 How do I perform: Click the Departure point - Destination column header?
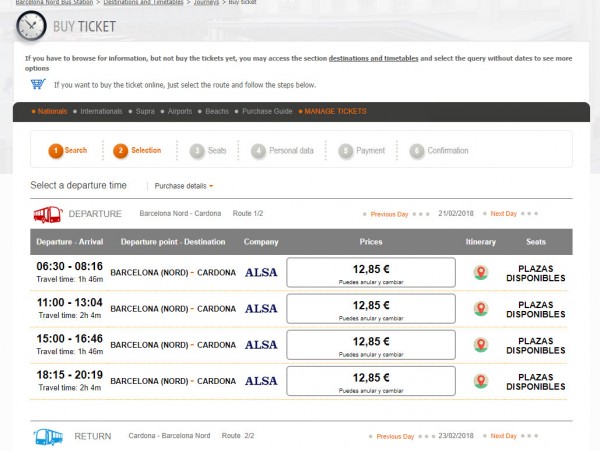point(173,242)
